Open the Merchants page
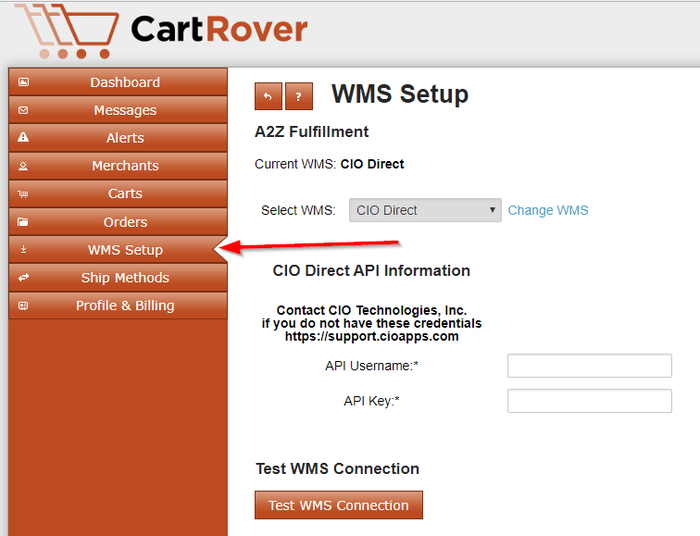The width and height of the screenshot is (700, 536). click(118, 166)
